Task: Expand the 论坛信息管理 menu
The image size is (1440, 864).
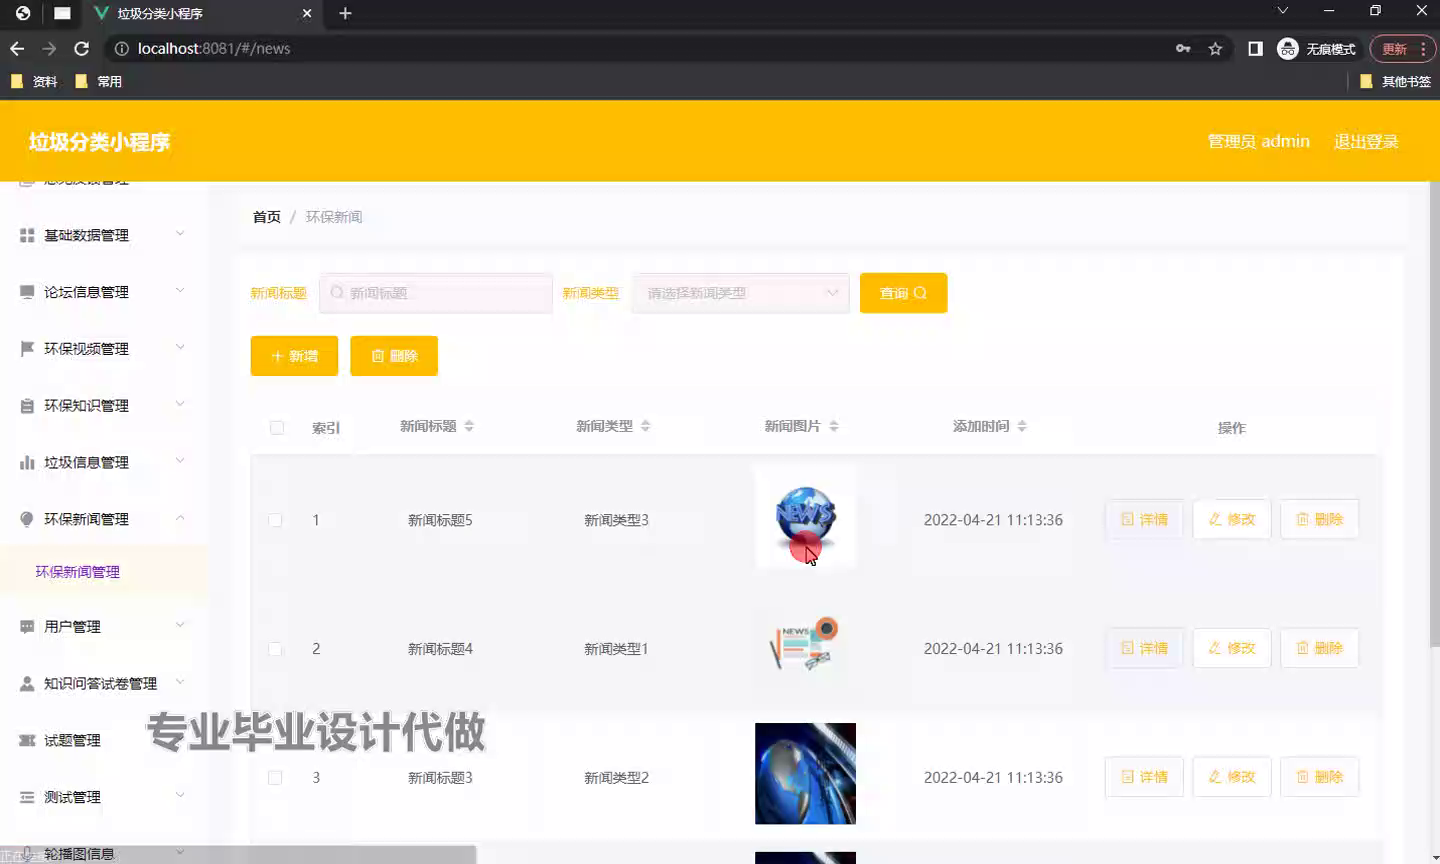Action: pyautogui.click(x=180, y=291)
